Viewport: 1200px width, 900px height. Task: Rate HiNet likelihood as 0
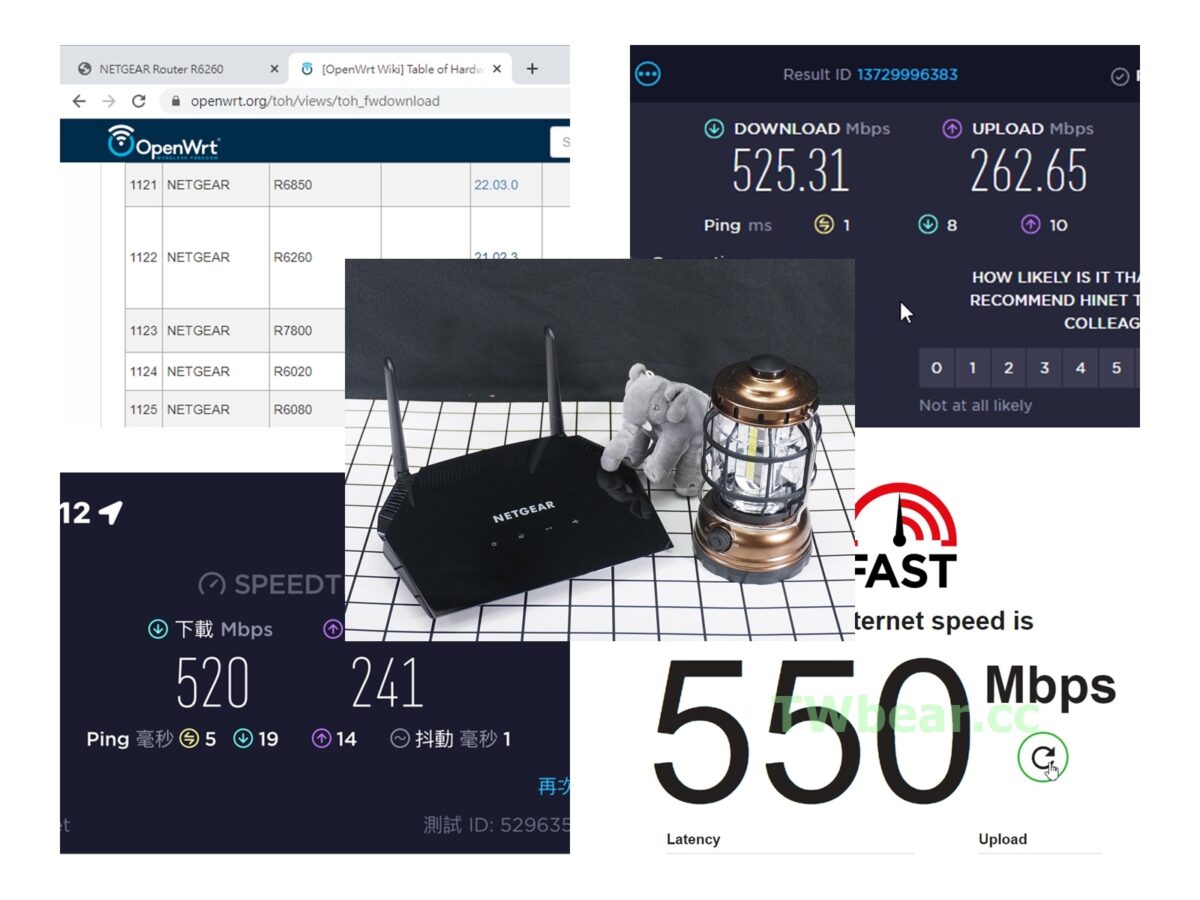pyautogui.click(x=936, y=368)
